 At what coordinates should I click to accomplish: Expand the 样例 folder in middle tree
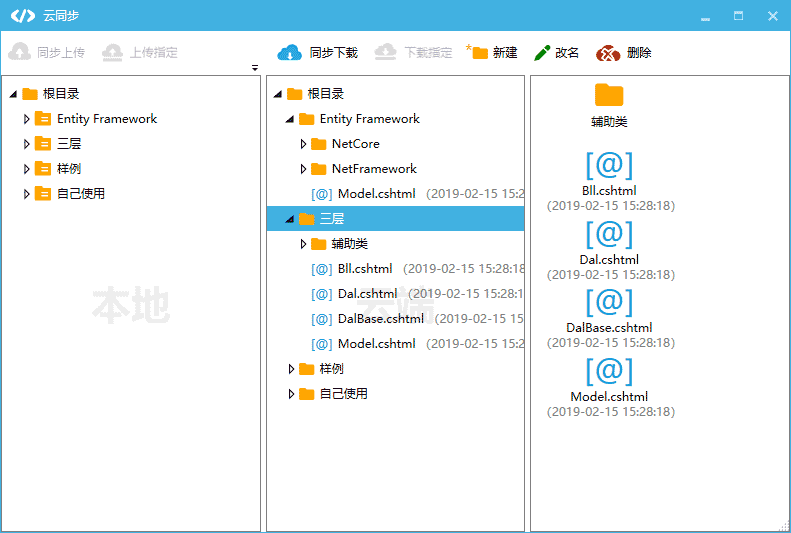click(x=291, y=369)
